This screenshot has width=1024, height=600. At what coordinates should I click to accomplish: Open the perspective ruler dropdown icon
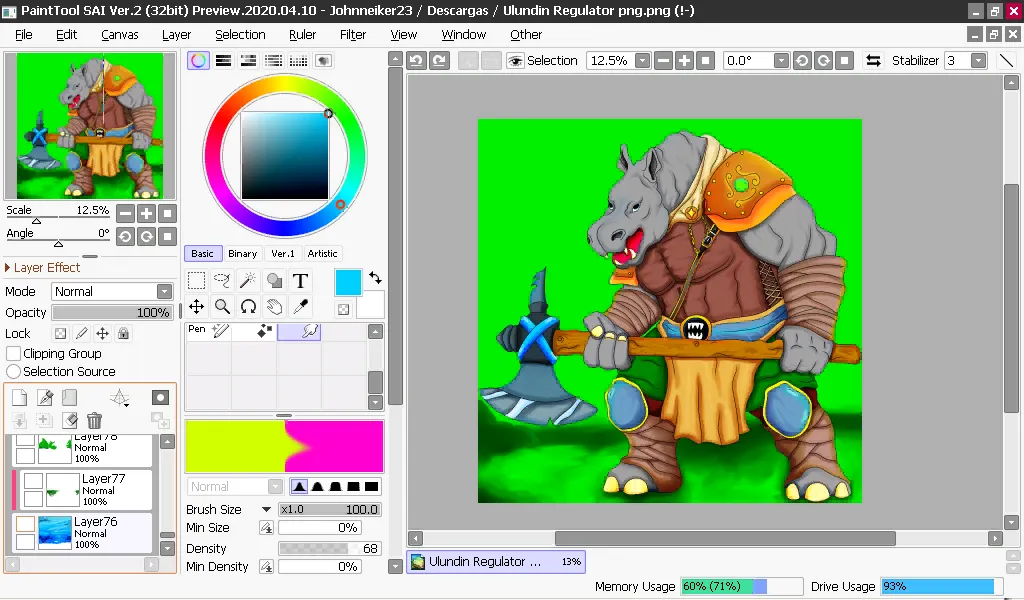pyautogui.click(x=120, y=397)
